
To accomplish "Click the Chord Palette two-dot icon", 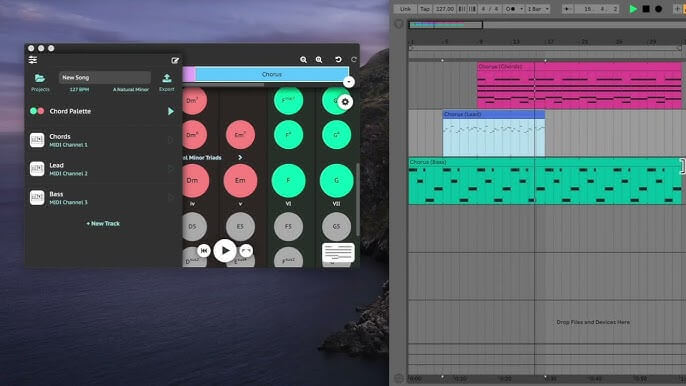I will (x=37, y=111).
